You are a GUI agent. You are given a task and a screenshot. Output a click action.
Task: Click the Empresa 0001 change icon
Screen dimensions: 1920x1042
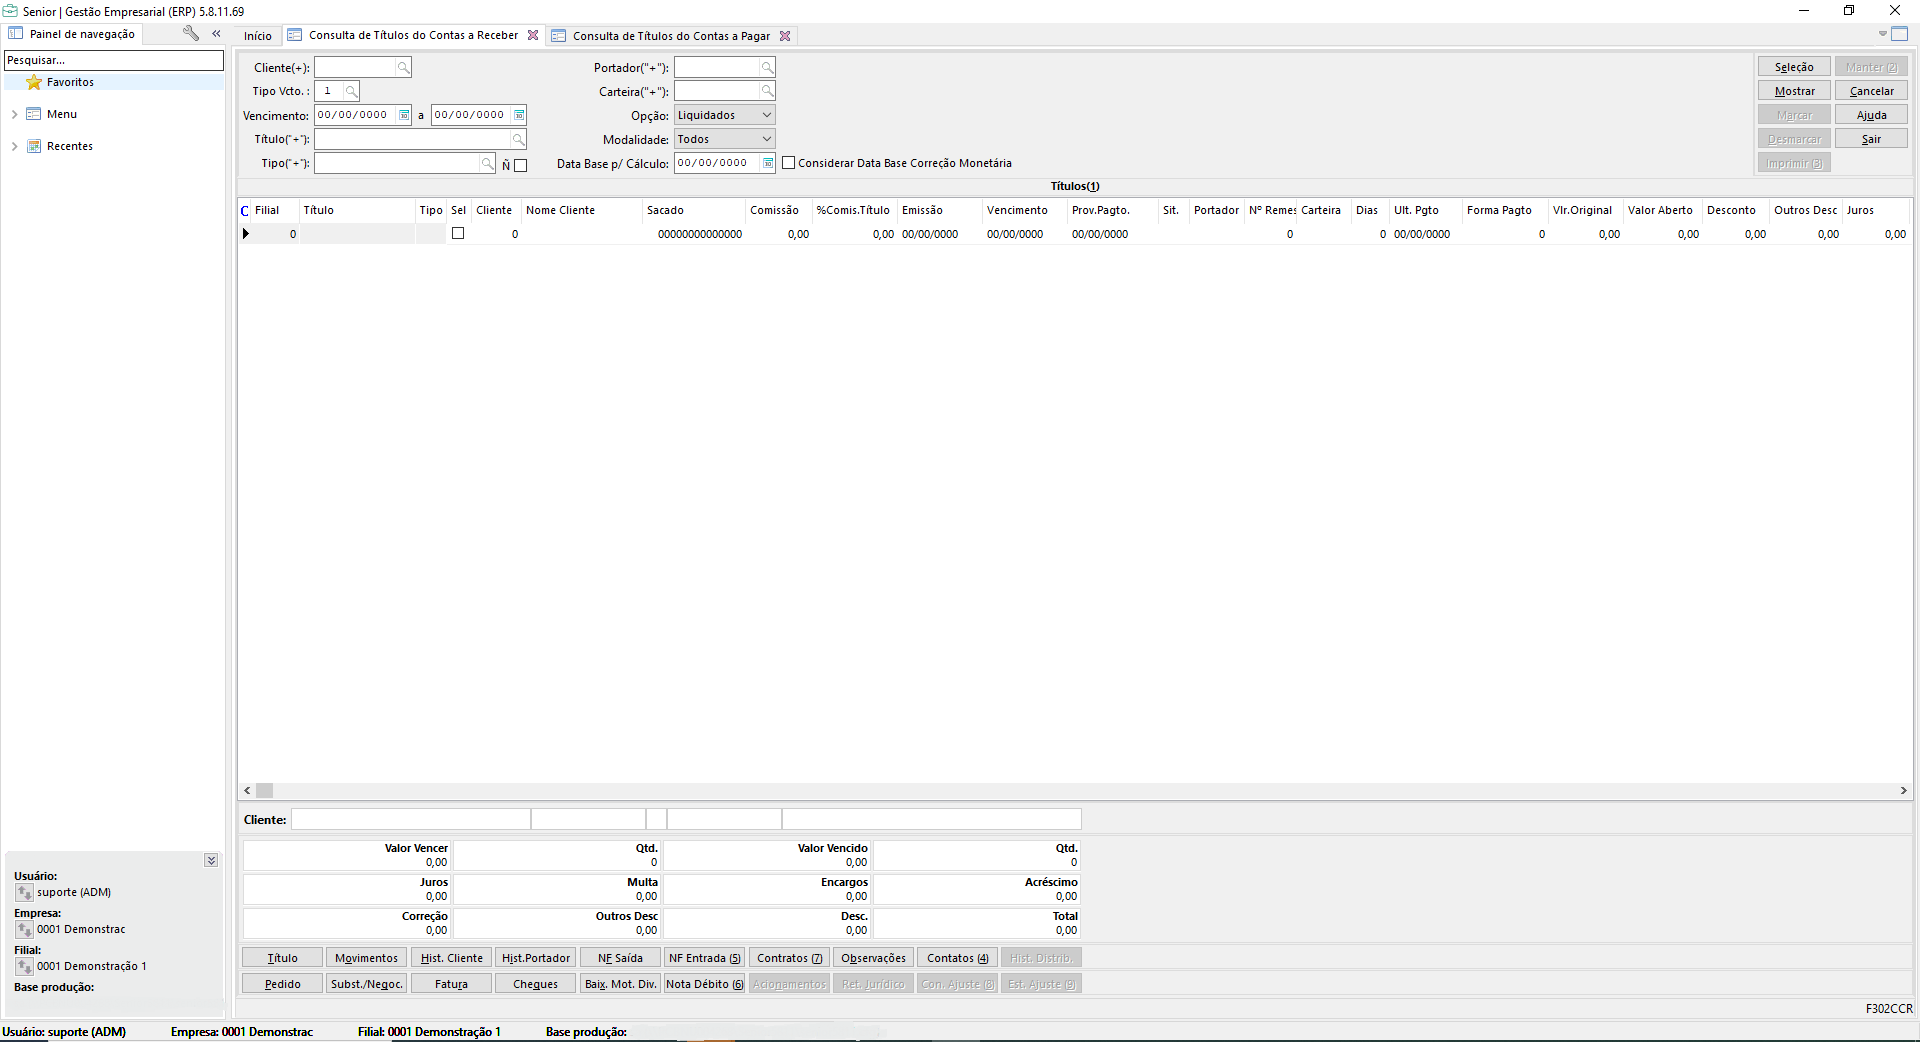coord(25,929)
